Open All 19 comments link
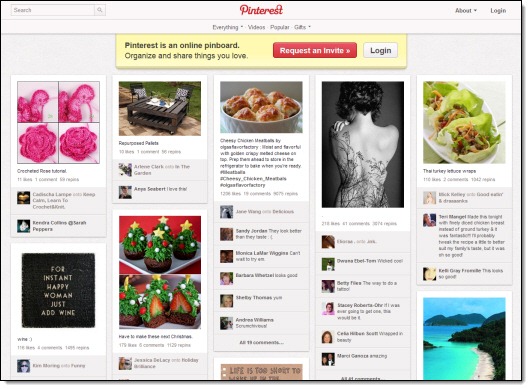This screenshot has width=530, height=389. coord(261,343)
